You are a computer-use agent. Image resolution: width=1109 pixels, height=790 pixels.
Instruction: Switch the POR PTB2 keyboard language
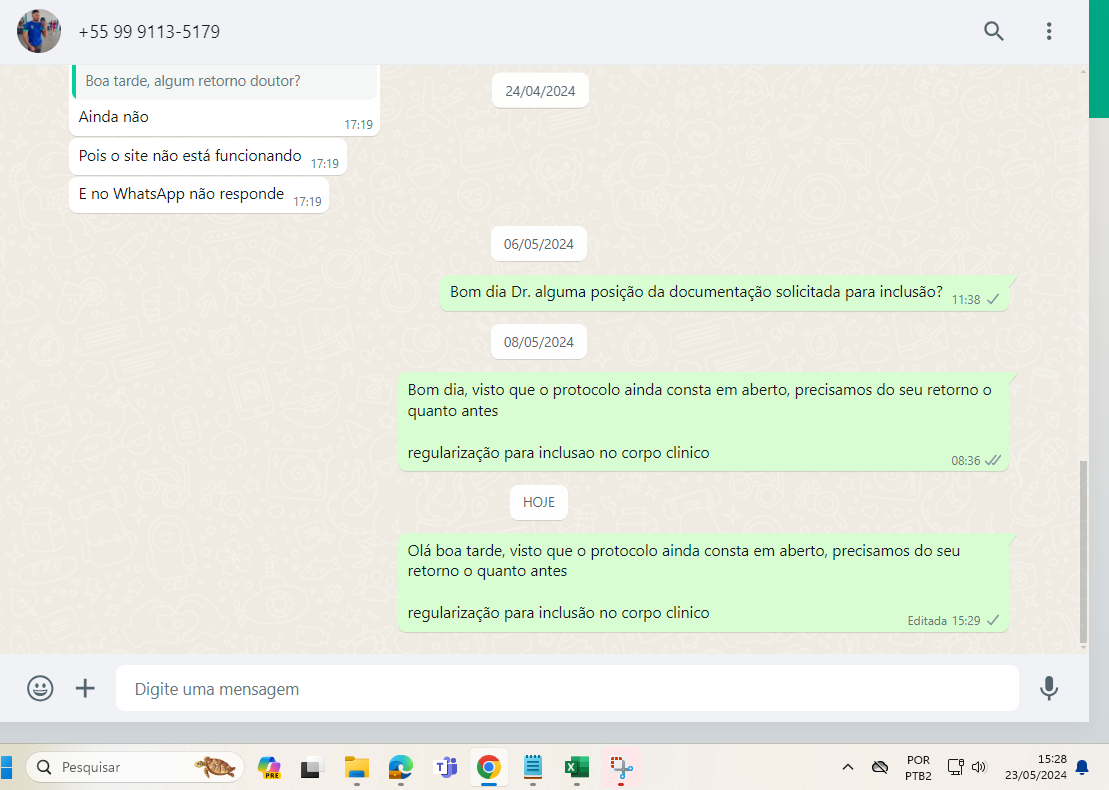(918, 767)
